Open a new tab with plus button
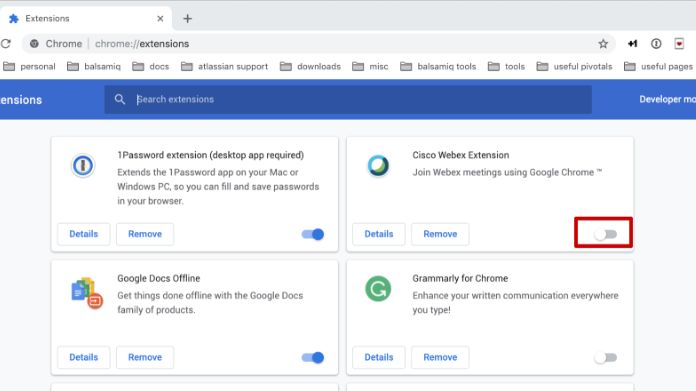 click(188, 19)
